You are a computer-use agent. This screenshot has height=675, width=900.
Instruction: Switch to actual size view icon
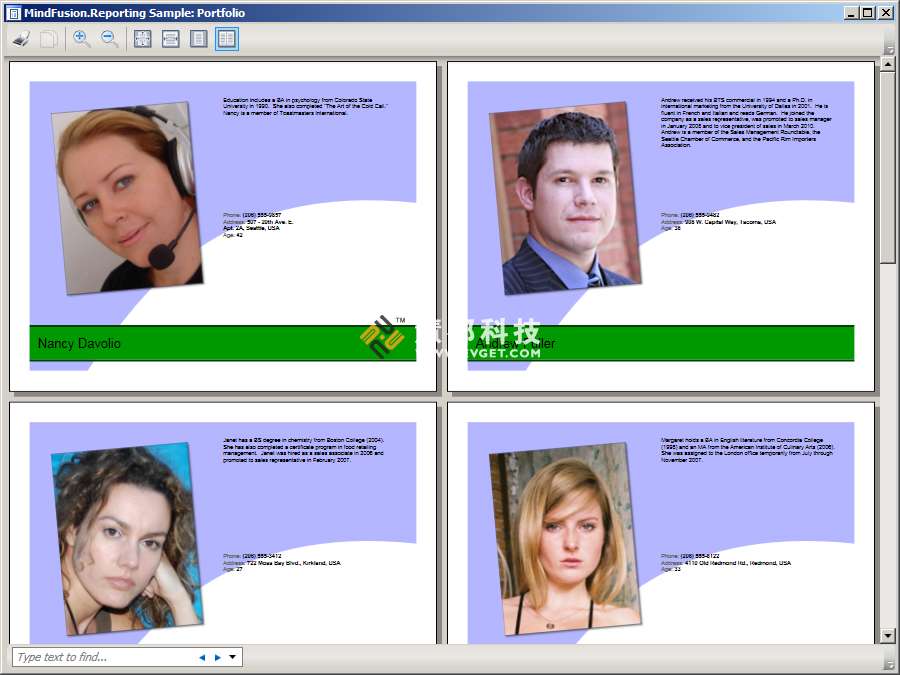(142, 39)
